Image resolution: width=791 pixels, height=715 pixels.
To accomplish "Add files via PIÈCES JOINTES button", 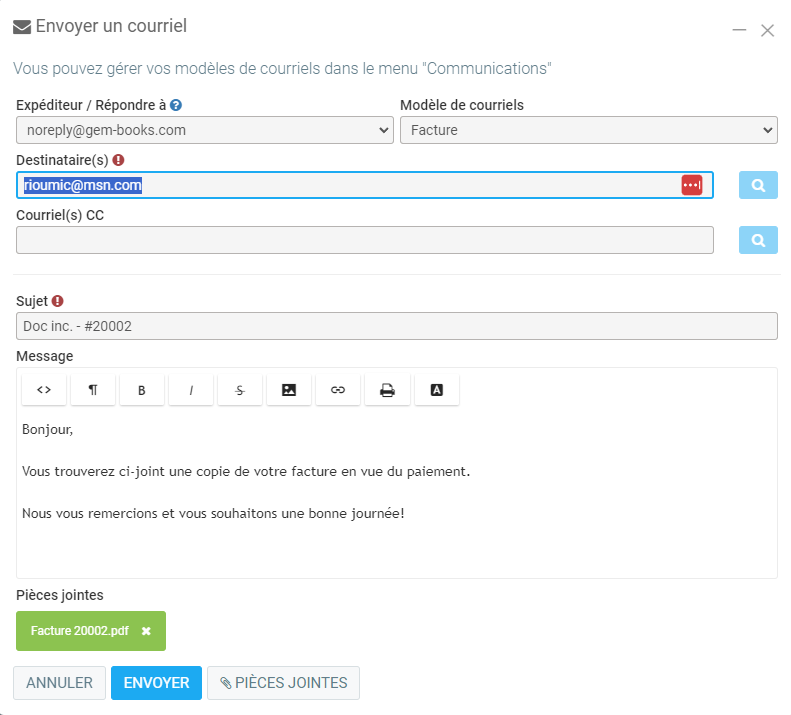I will click(283, 683).
